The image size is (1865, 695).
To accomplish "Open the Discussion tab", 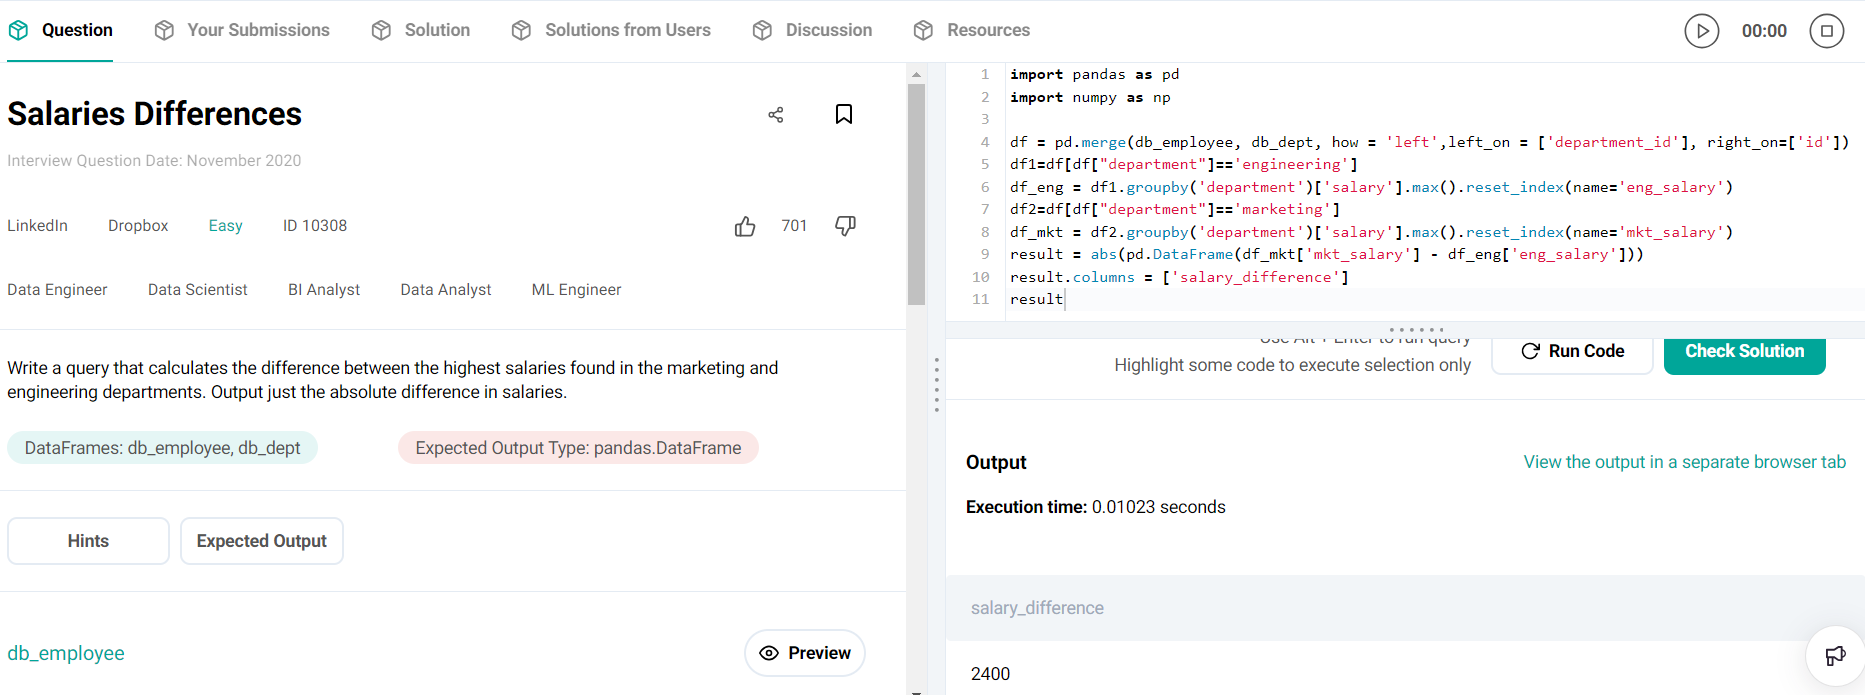I will point(812,30).
